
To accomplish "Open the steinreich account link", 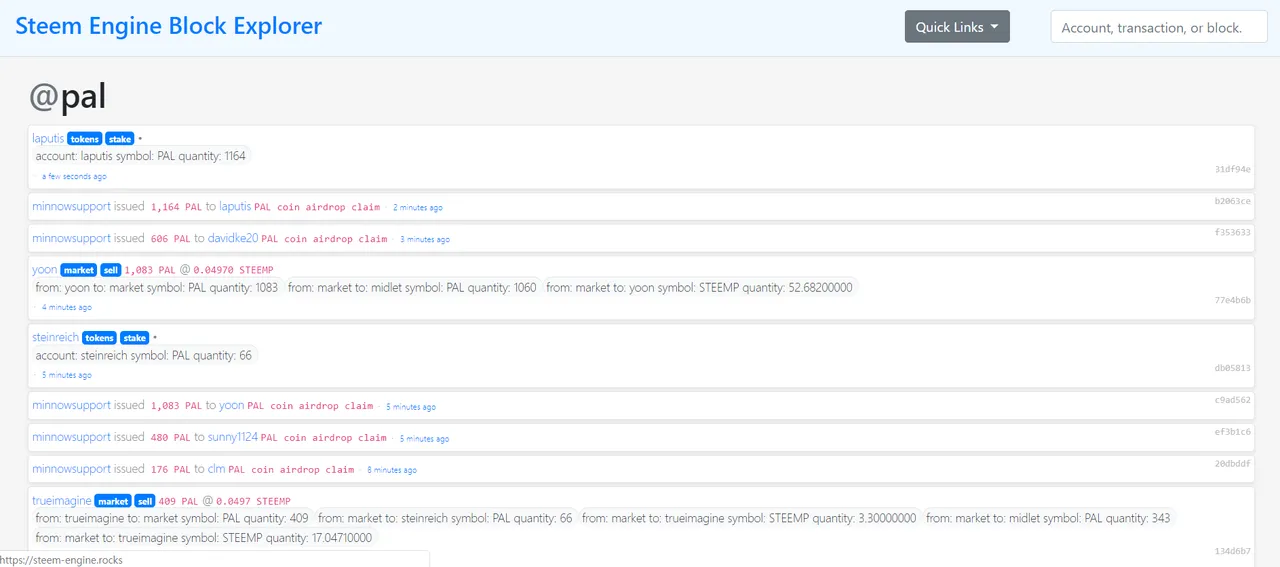I will (x=55, y=337).
